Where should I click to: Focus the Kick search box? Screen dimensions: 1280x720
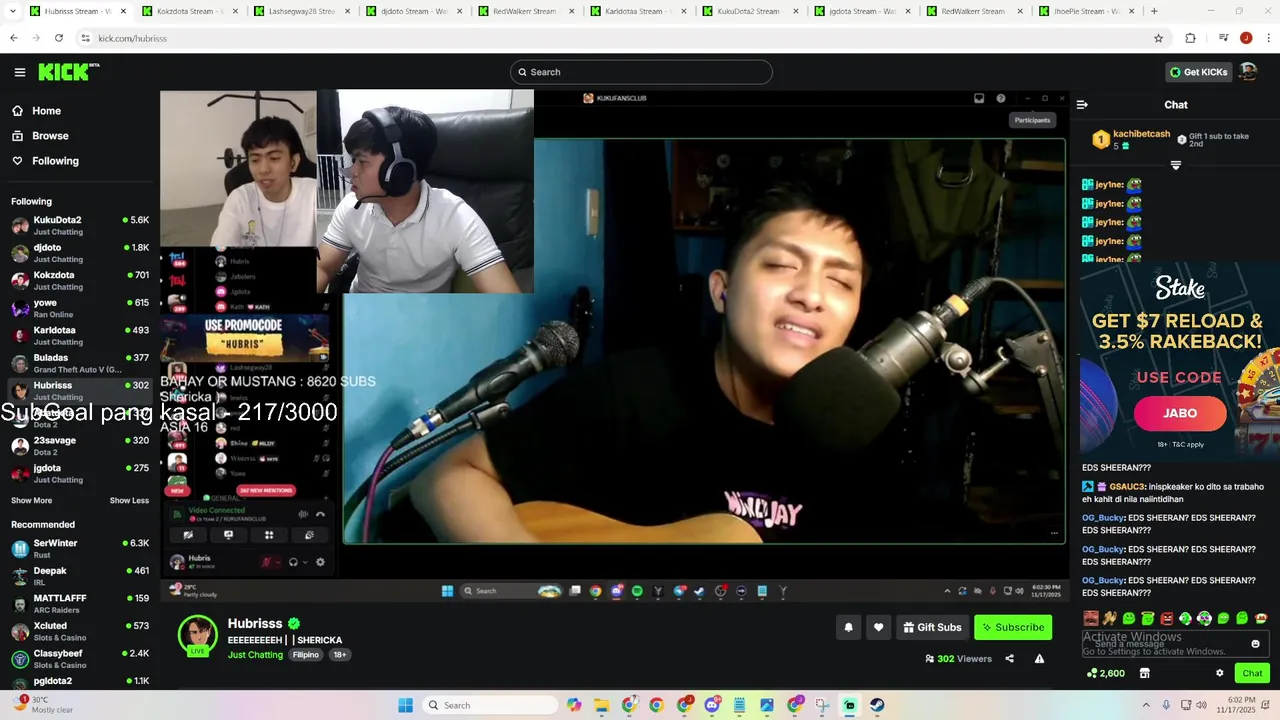pos(641,72)
